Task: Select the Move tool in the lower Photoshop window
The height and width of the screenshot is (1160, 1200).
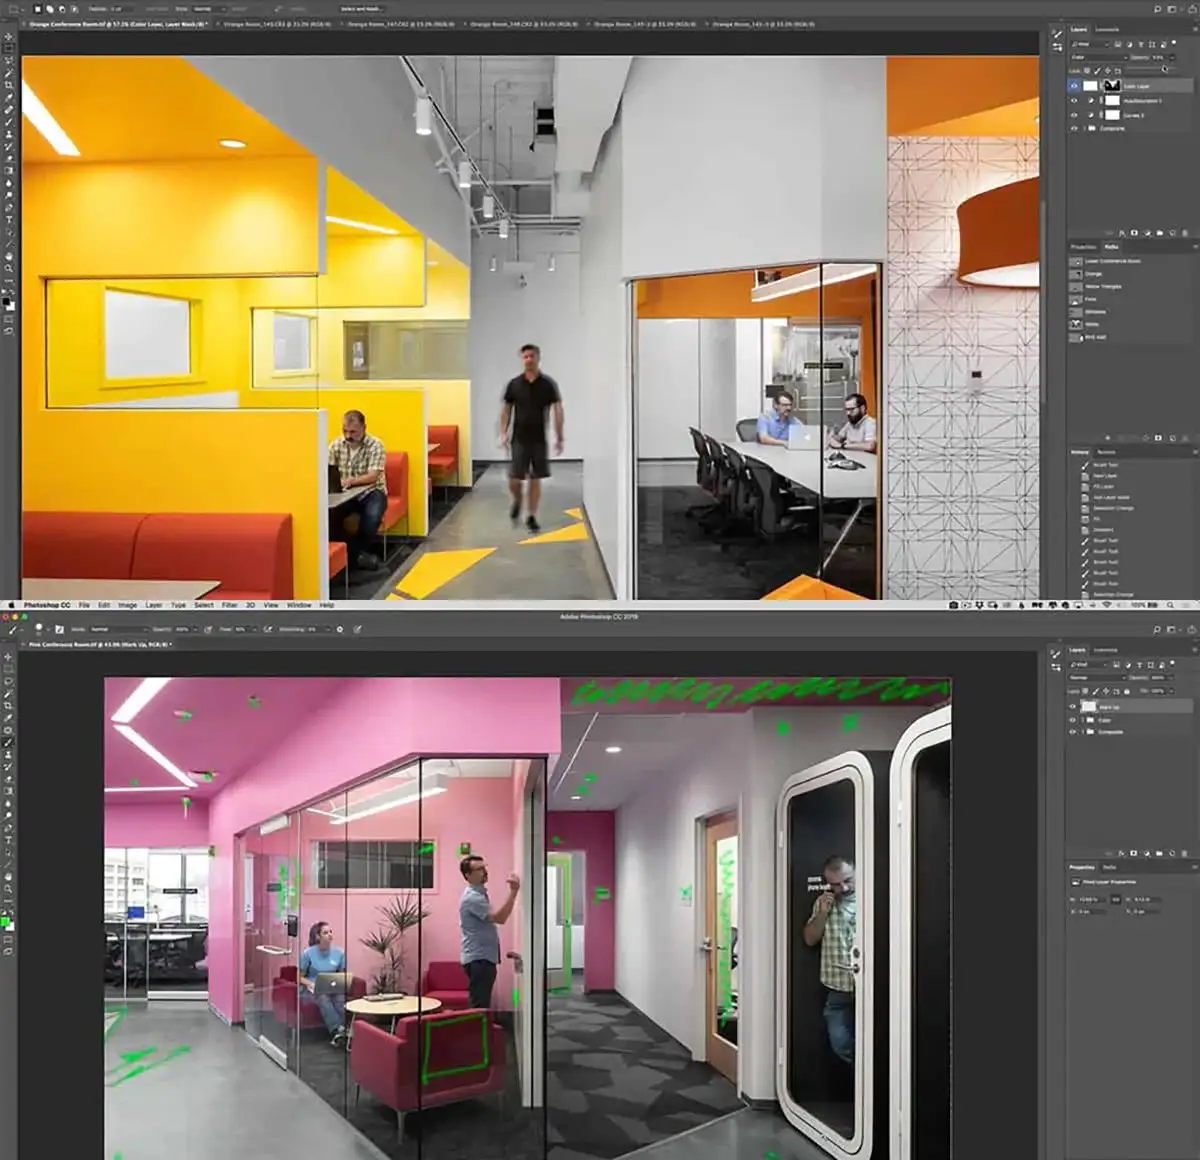Action: [x=9, y=657]
